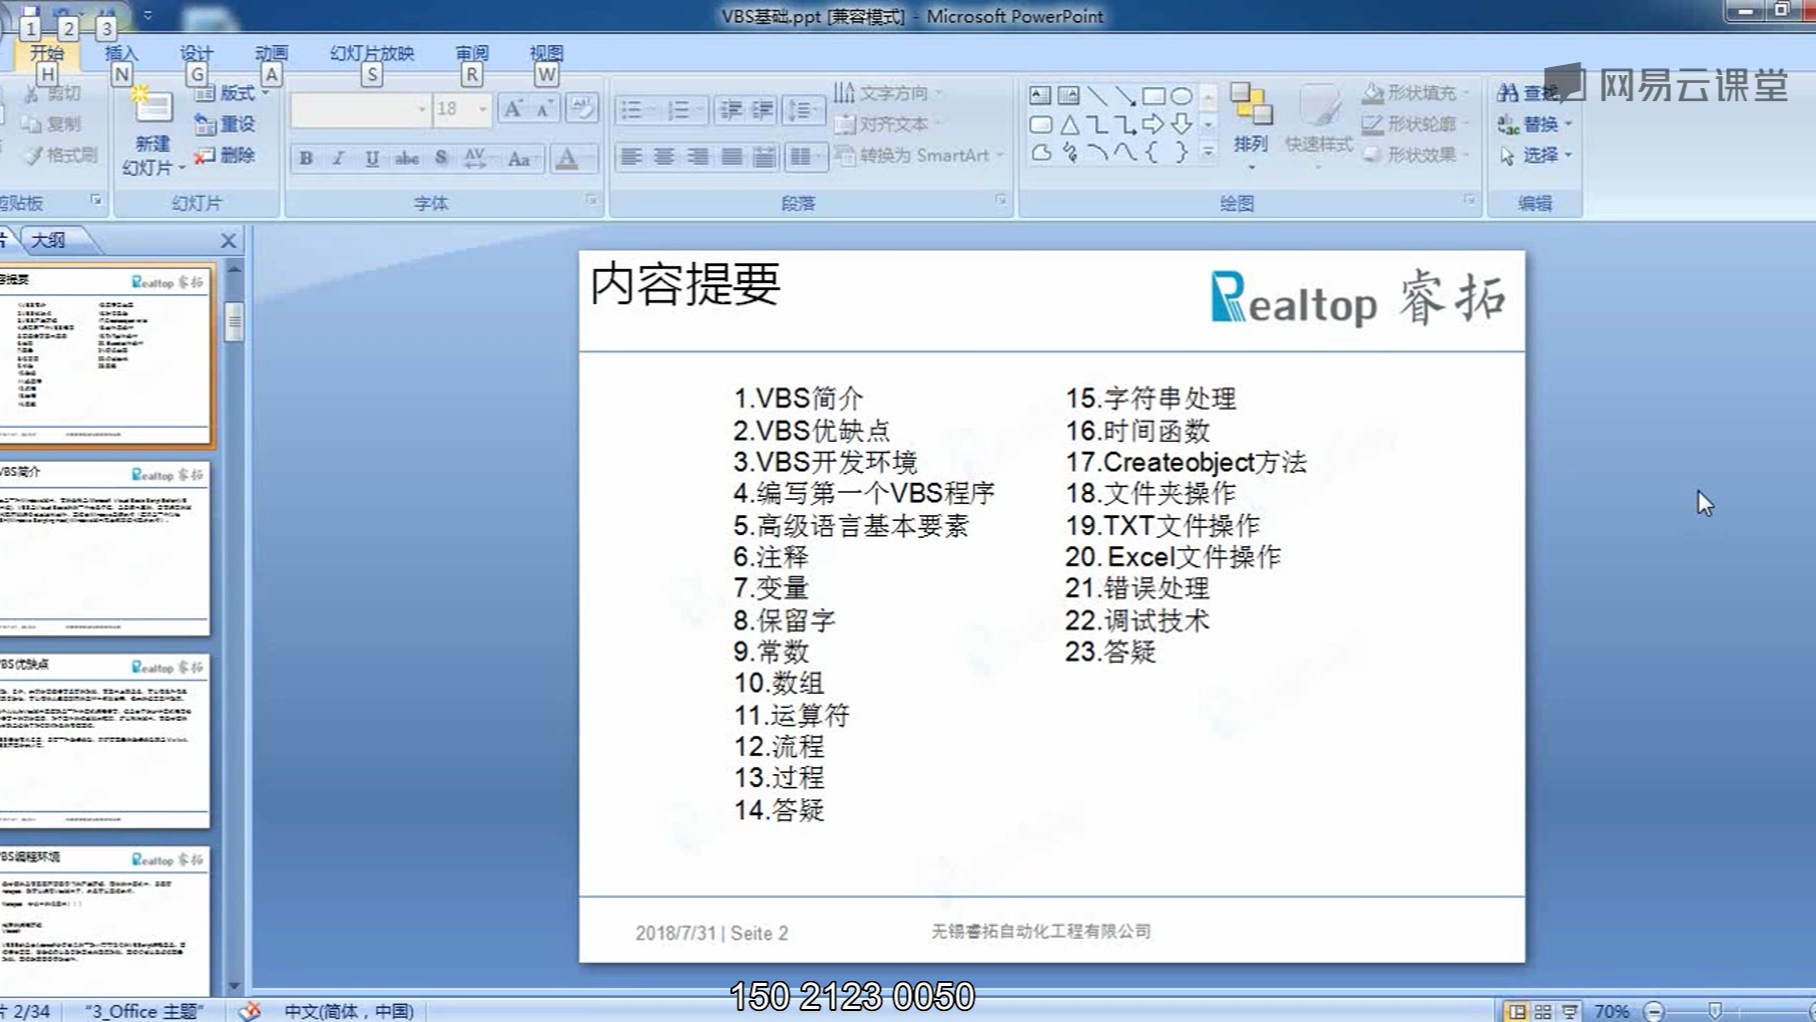1816x1022 pixels.
Task: Select the VBS优缺点 slide thumbnail
Action: (x=104, y=741)
